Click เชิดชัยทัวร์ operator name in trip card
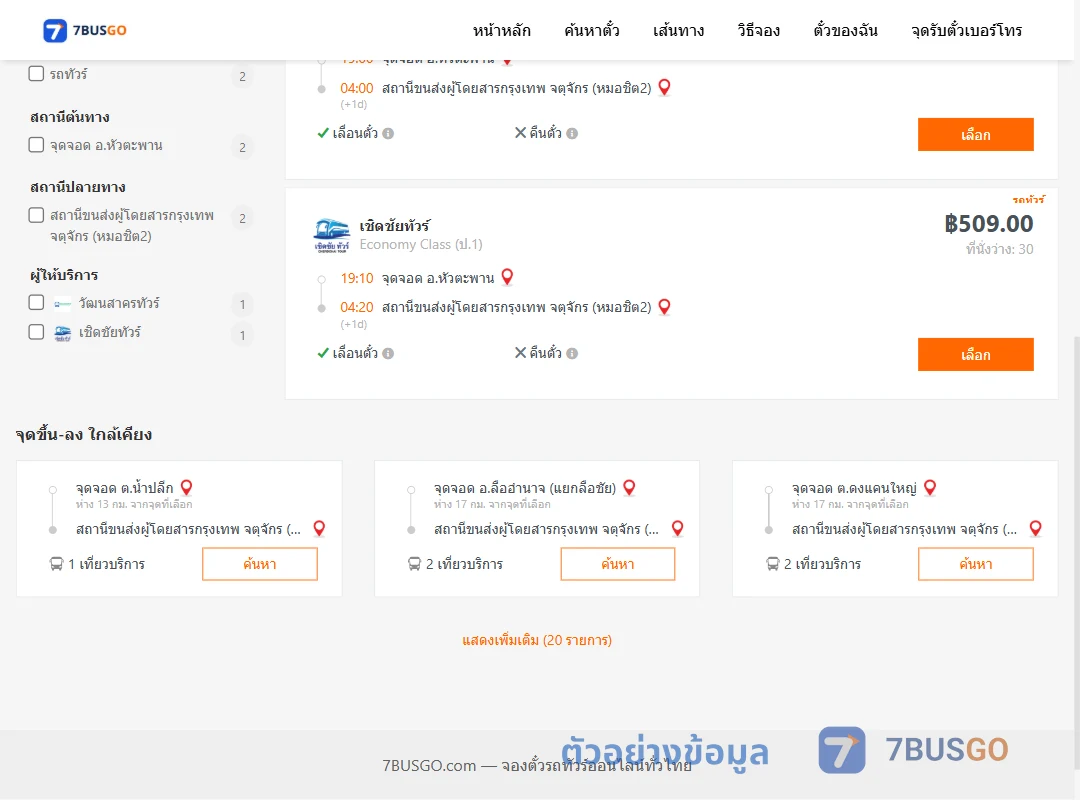This screenshot has height=800, width=1080. click(395, 226)
